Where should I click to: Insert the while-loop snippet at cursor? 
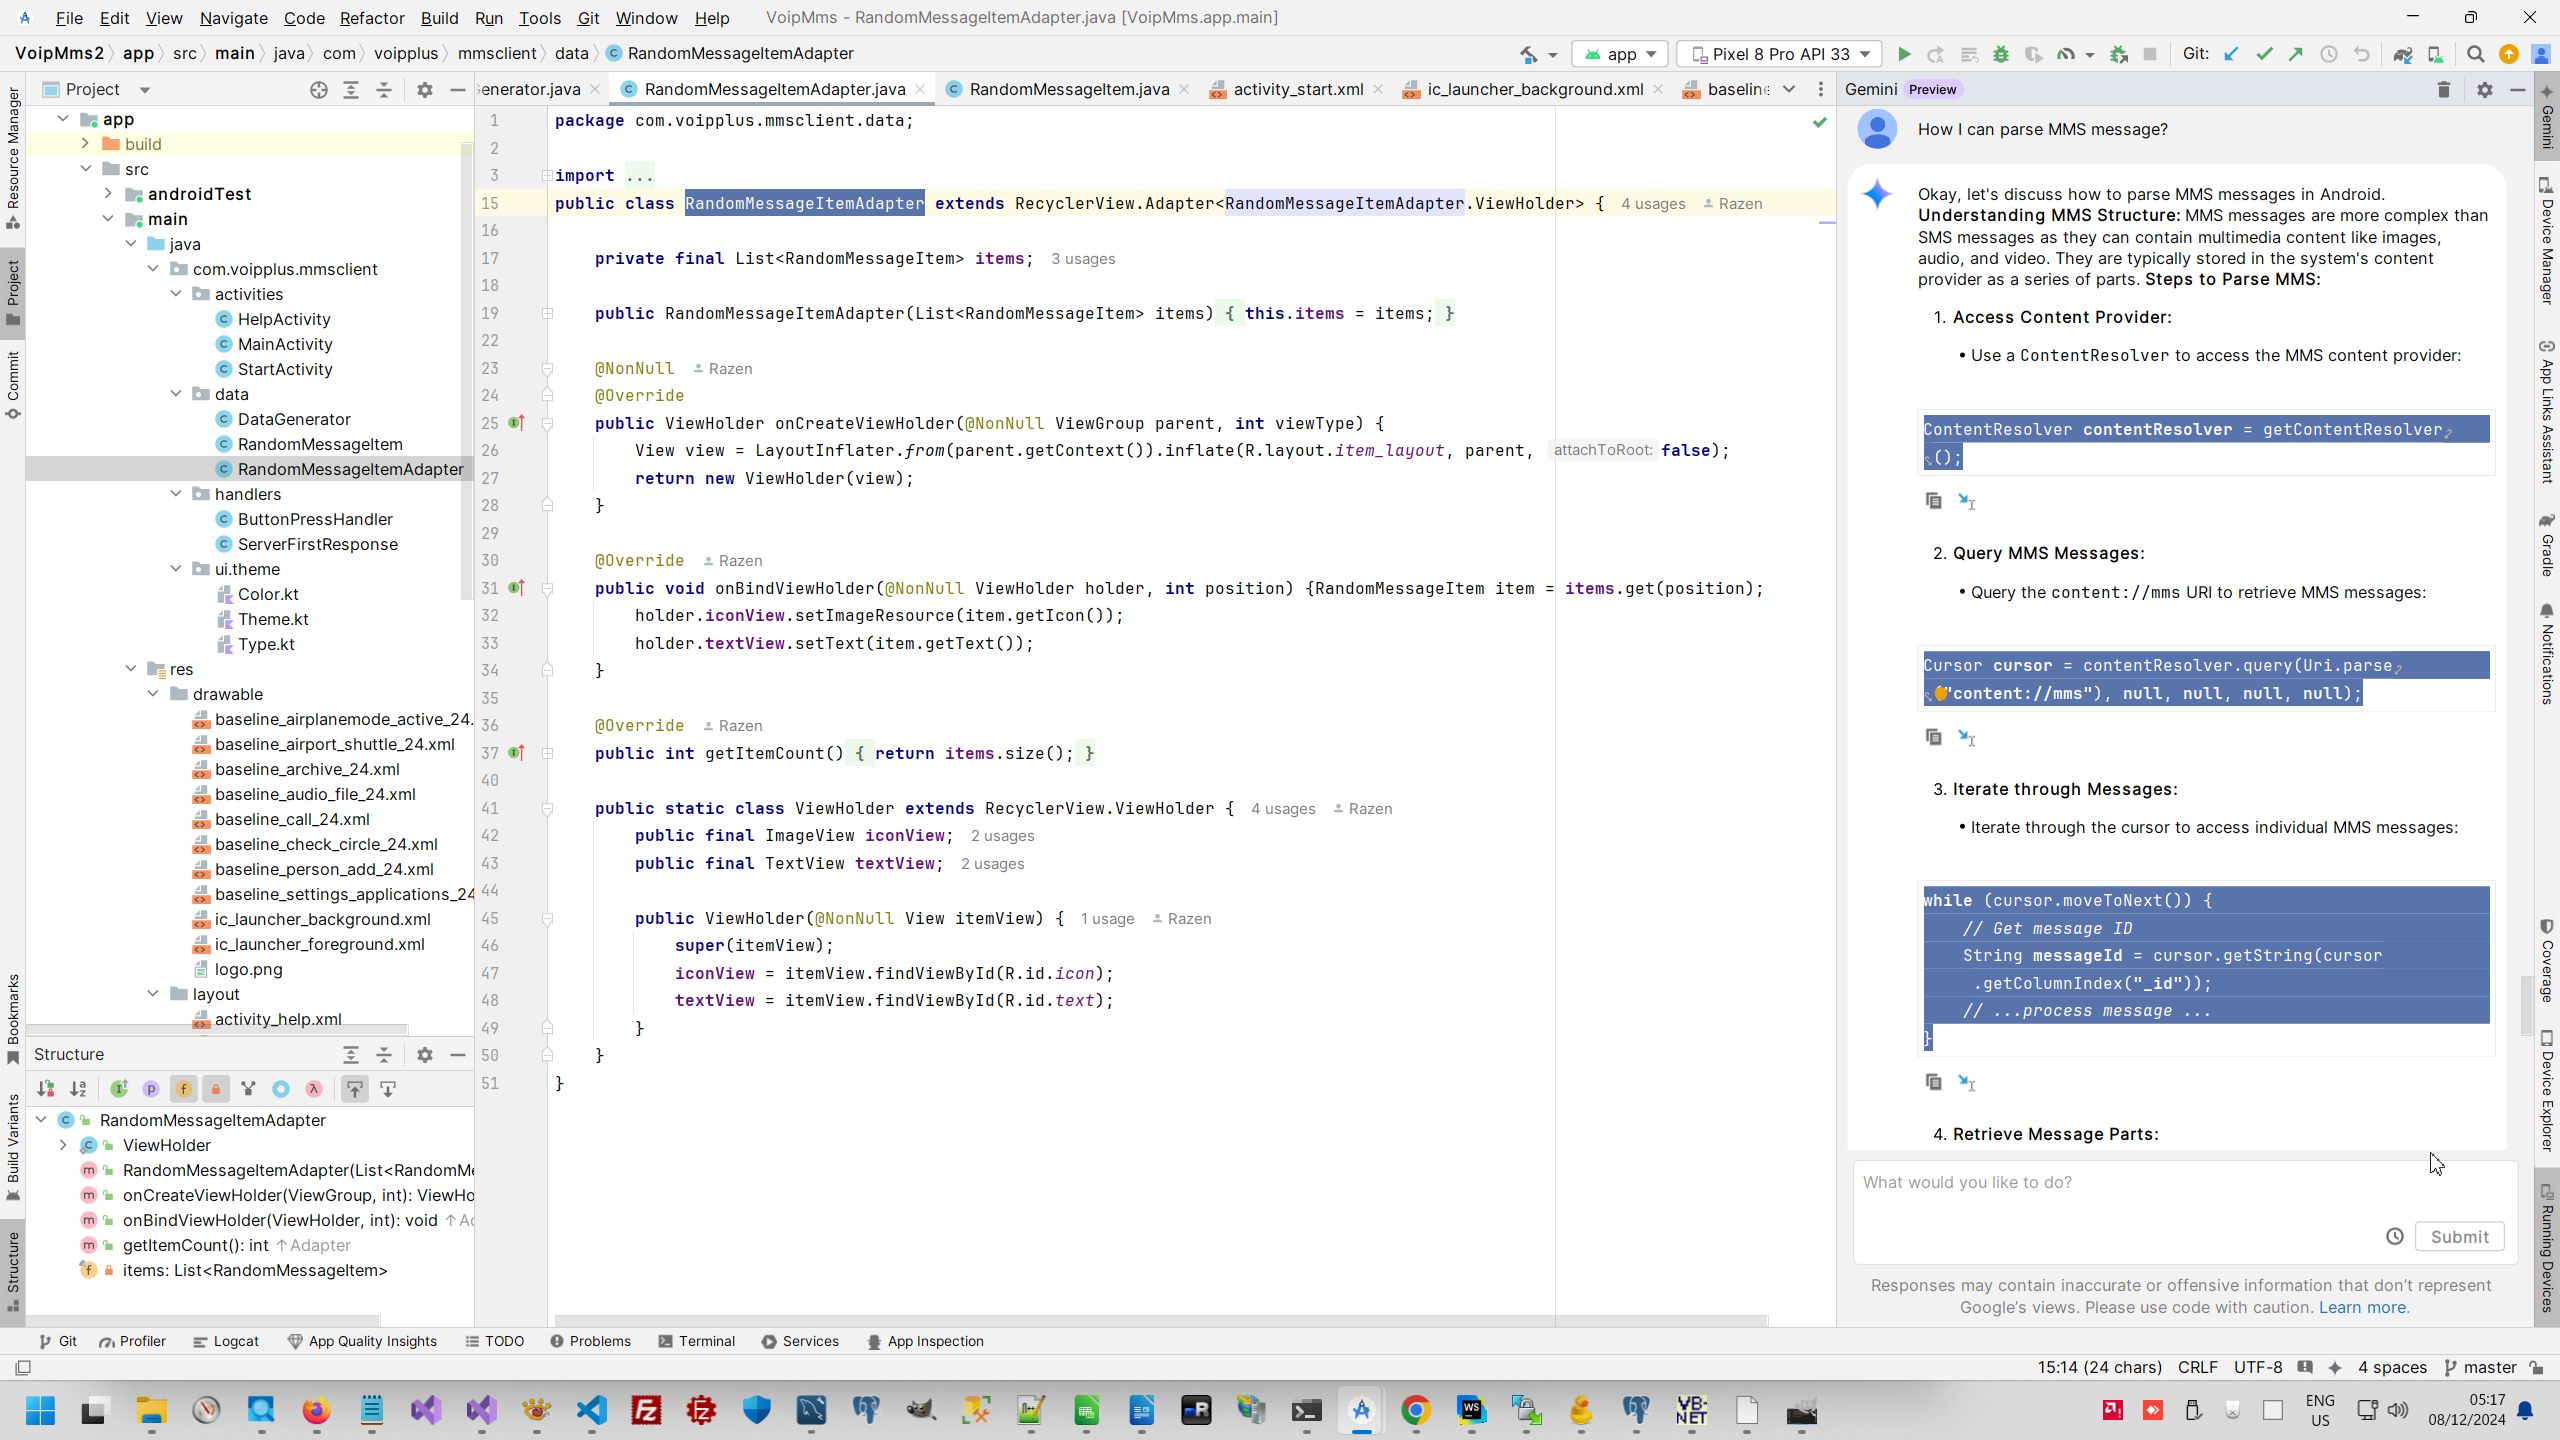click(1966, 1083)
